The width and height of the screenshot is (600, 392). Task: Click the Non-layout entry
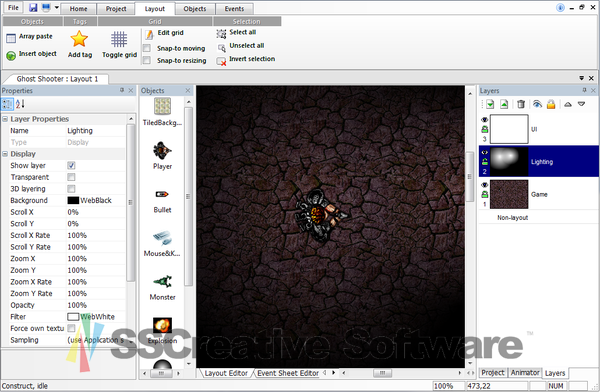click(512, 217)
